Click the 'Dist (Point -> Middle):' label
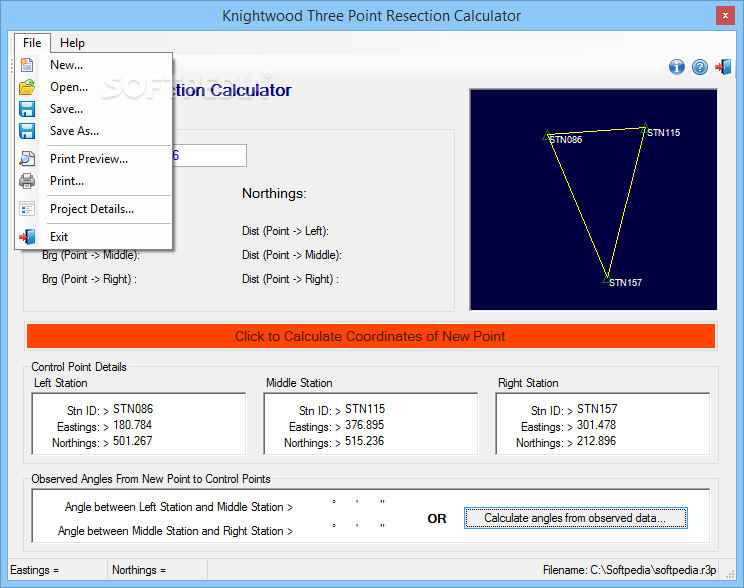Viewport: 744px width, 588px height. [x=292, y=255]
